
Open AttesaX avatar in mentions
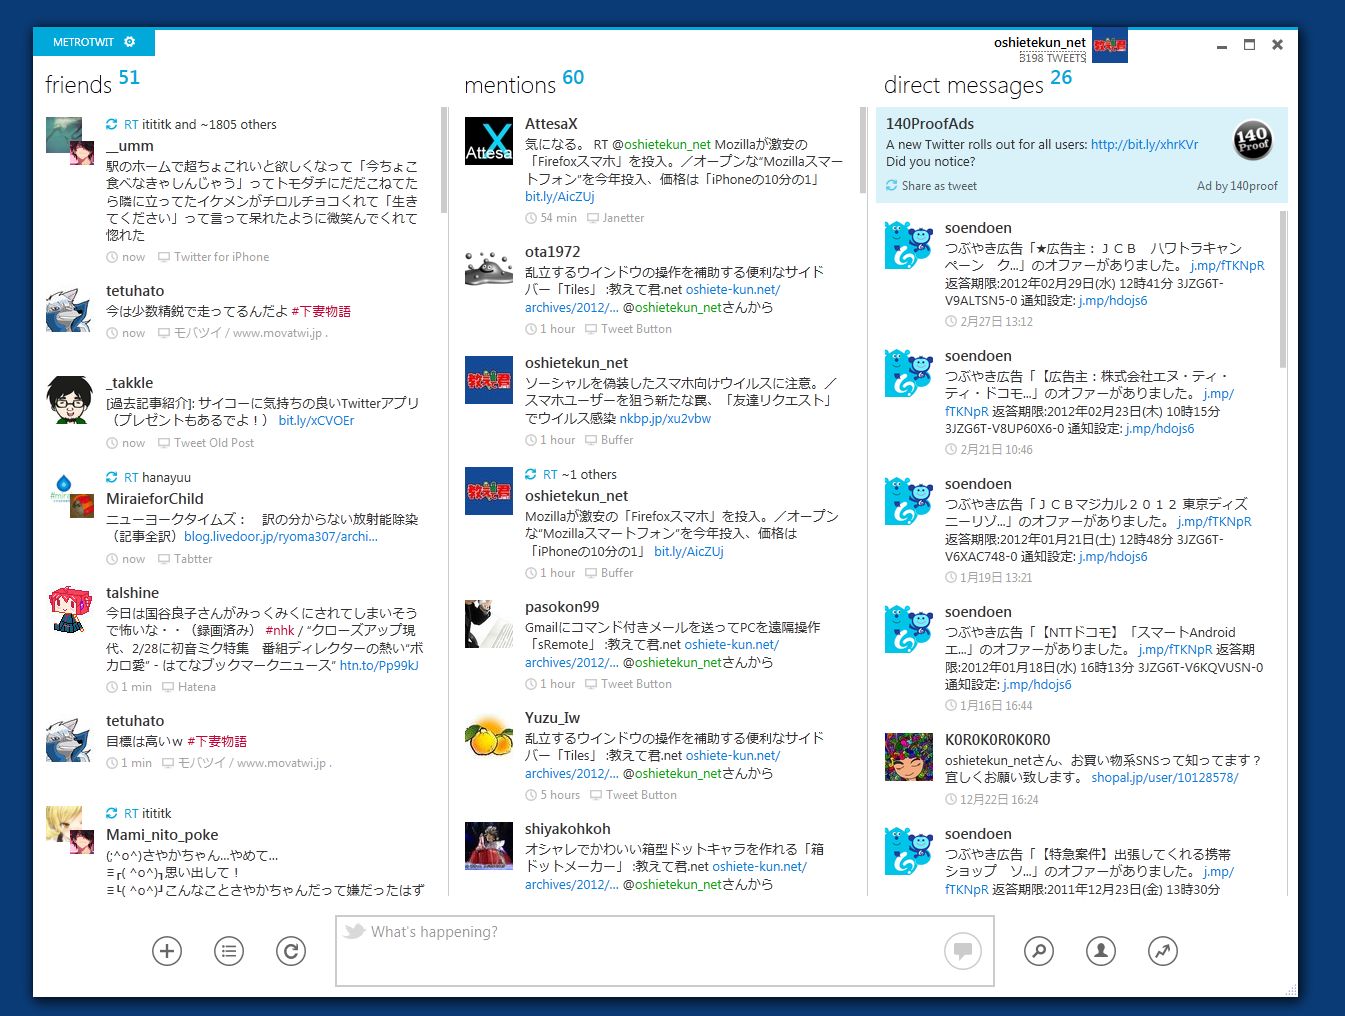point(488,141)
